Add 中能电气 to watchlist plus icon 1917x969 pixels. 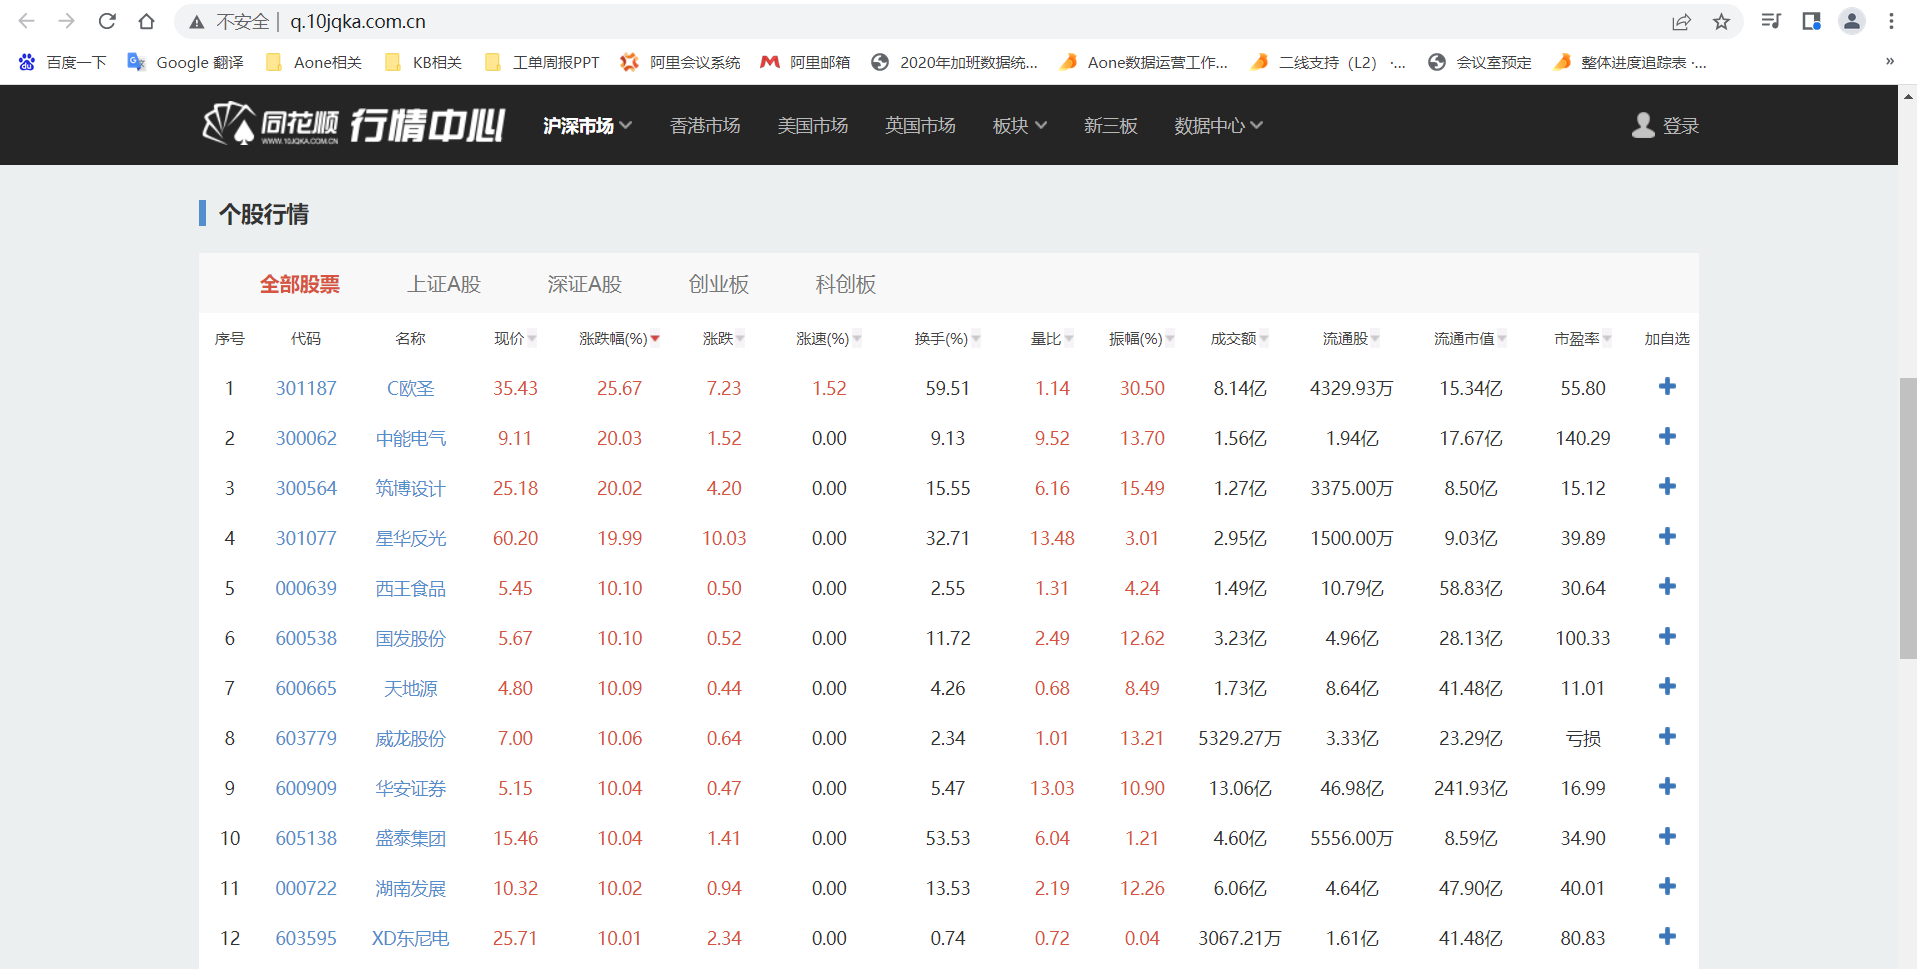(x=1666, y=437)
